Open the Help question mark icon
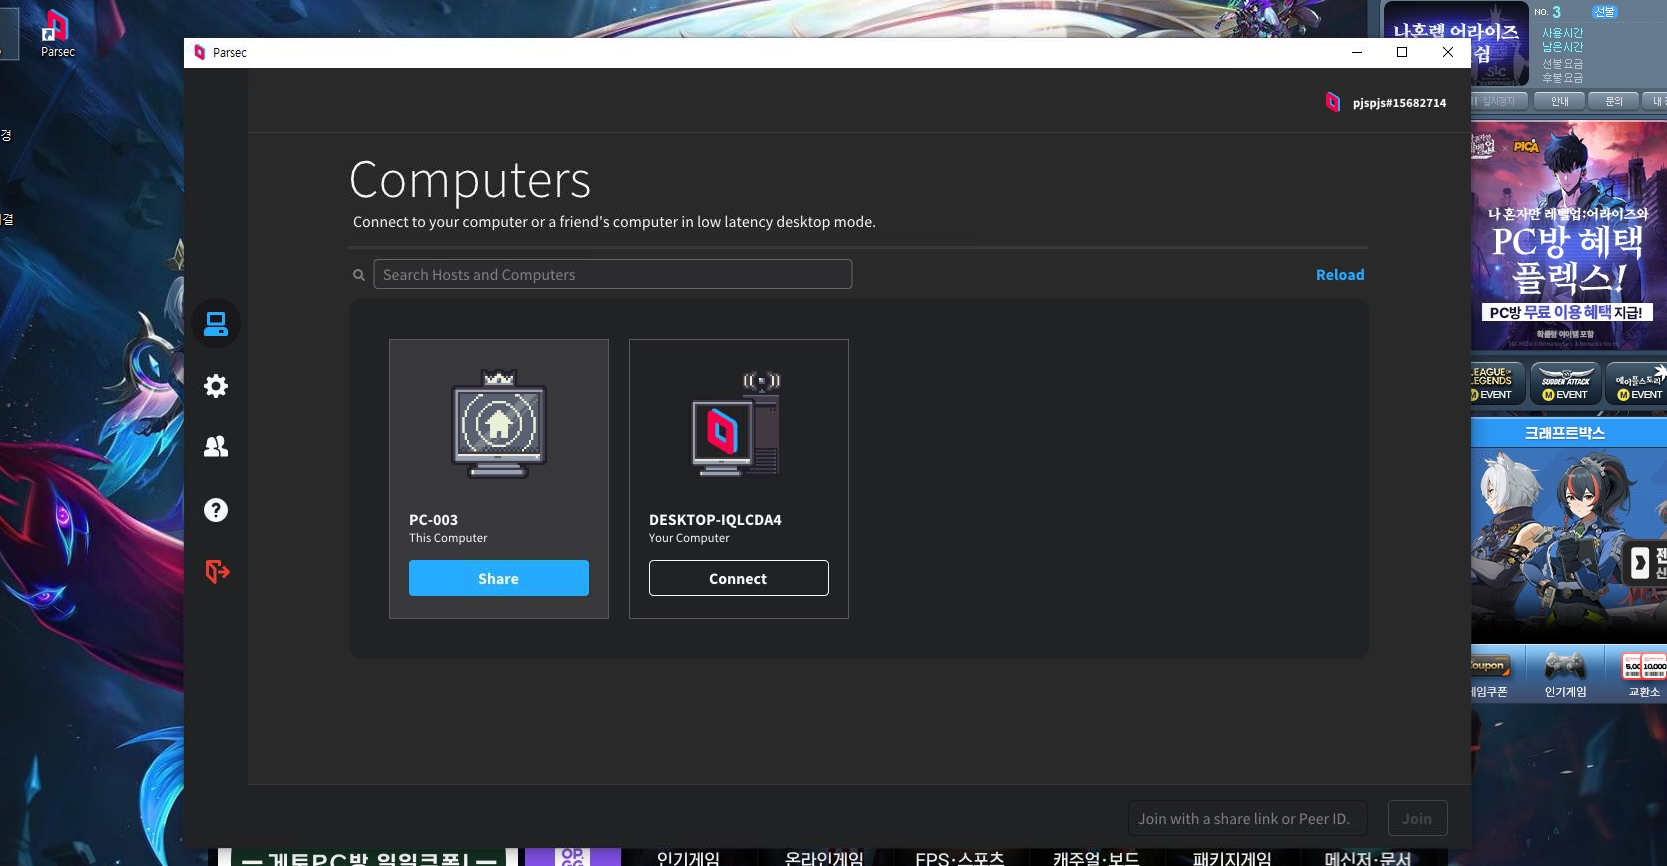This screenshot has height=866, width=1667. (216, 510)
